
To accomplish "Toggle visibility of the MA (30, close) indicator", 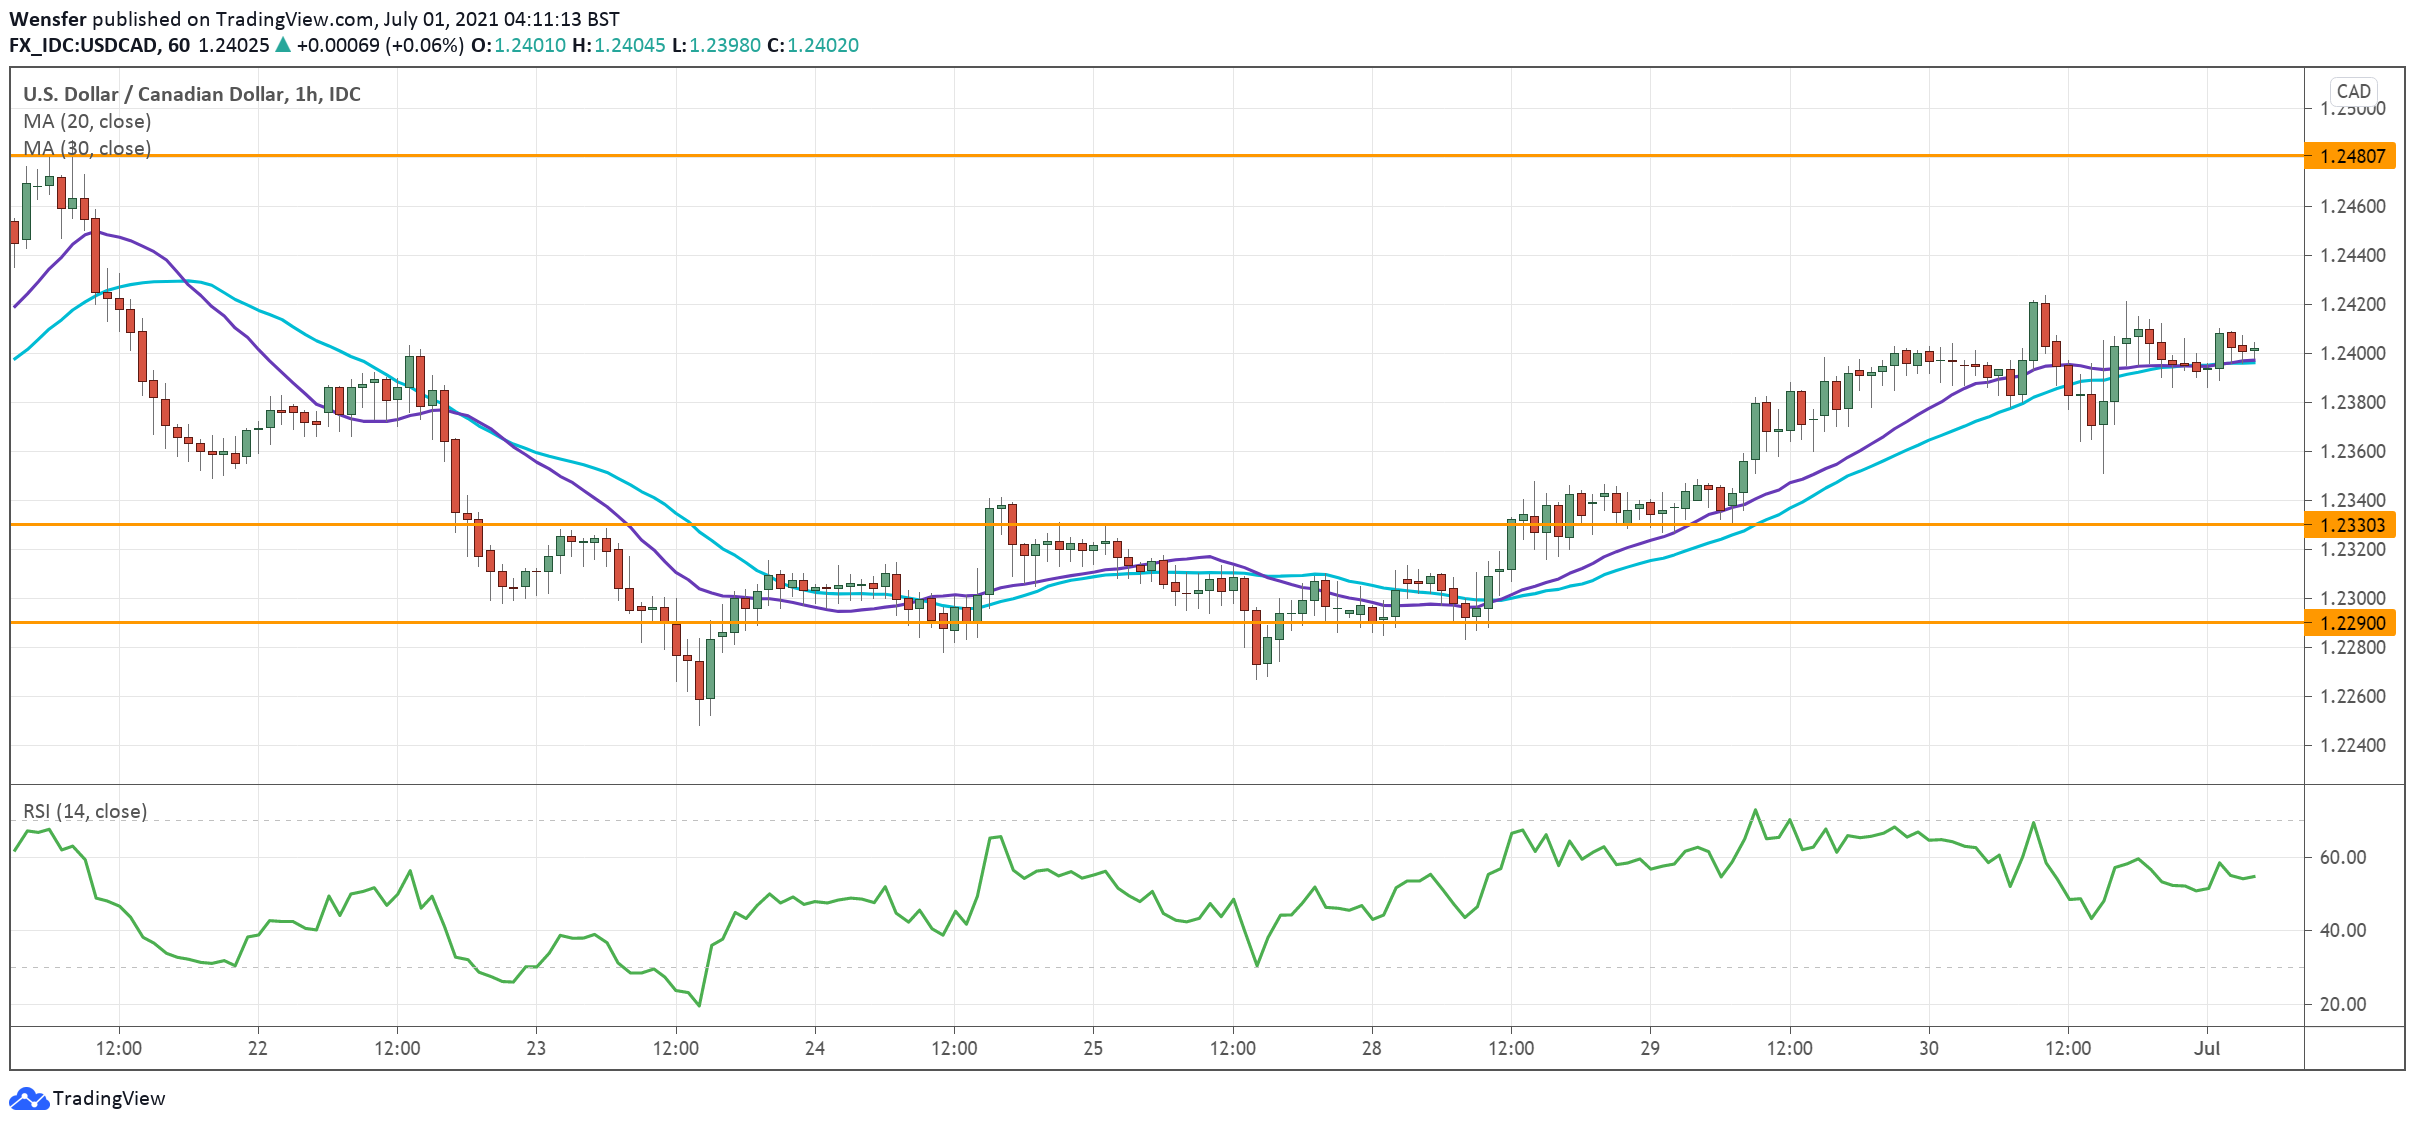I will pyautogui.click(x=89, y=149).
